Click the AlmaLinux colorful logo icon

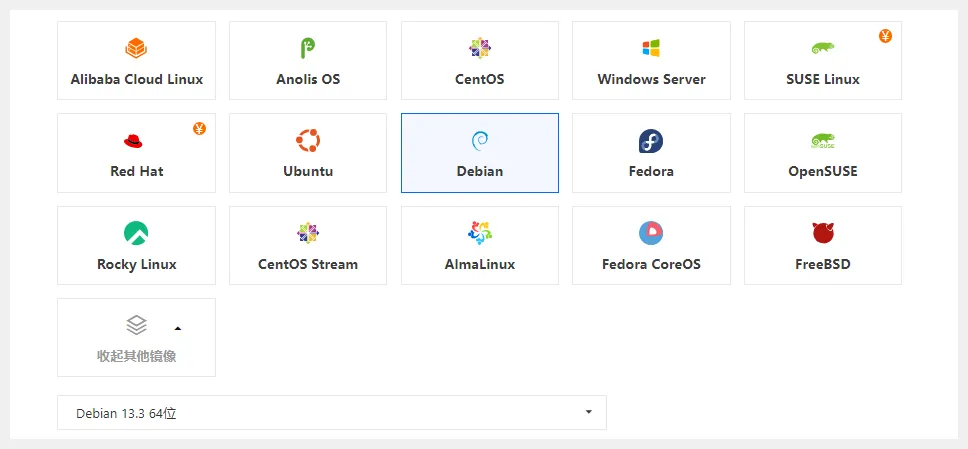[480, 233]
